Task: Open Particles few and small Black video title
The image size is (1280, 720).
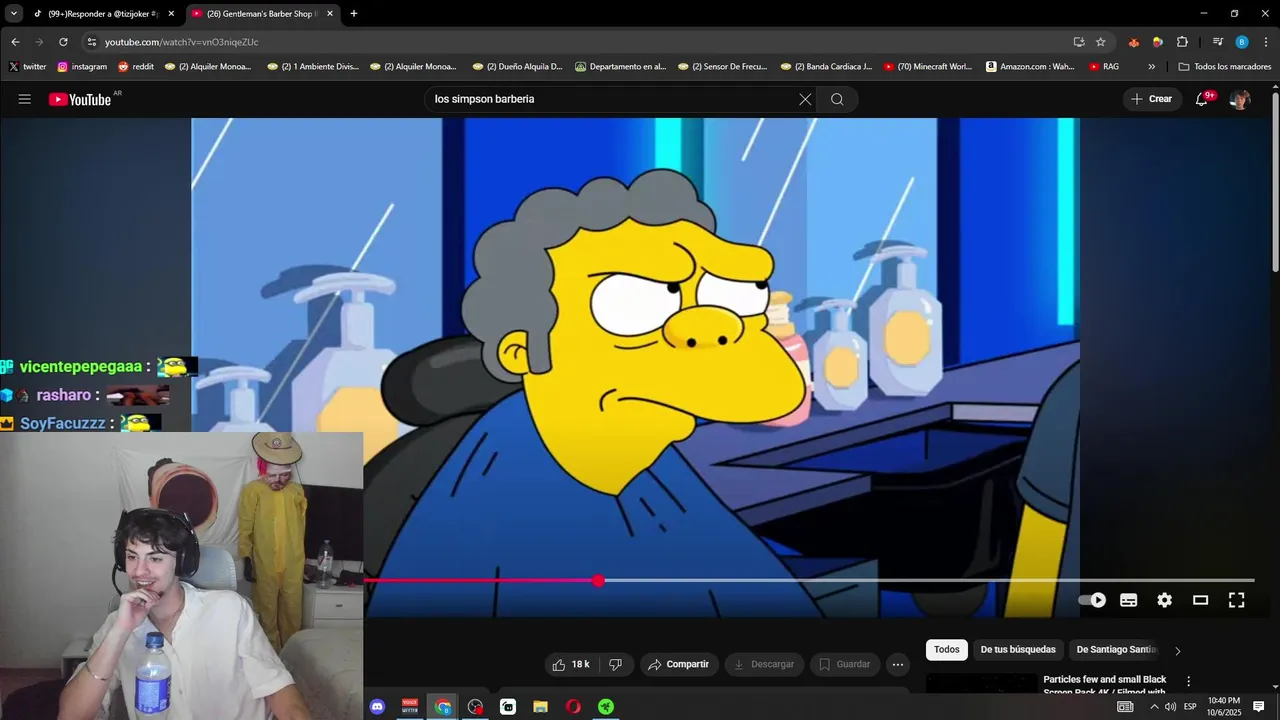Action: 1104,685
